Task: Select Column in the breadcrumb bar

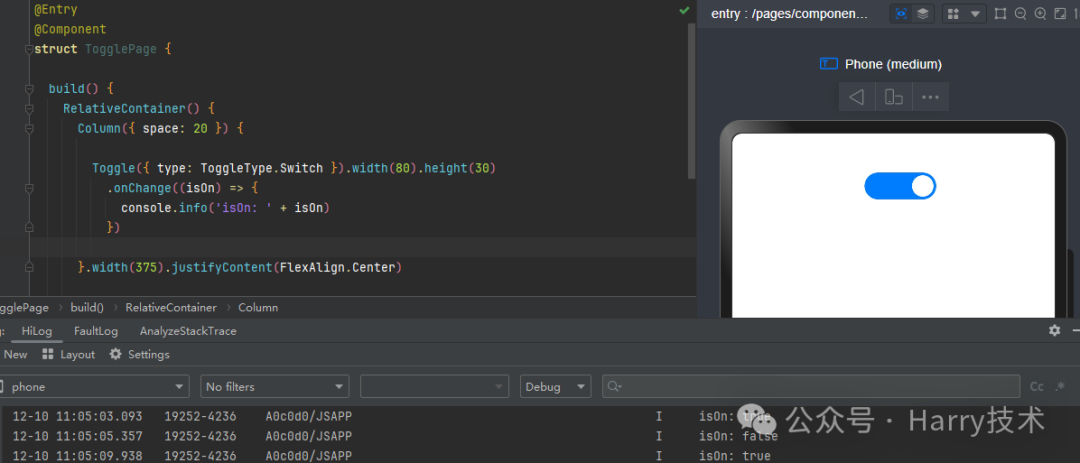Action: (258, 307)
